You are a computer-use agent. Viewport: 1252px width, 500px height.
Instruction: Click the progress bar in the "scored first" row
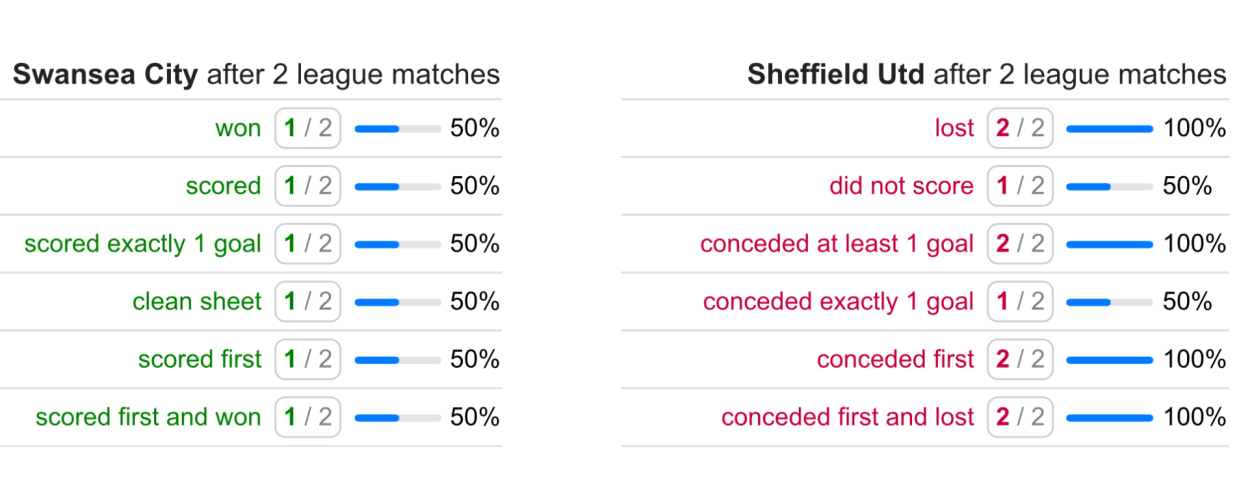[397, 360]
